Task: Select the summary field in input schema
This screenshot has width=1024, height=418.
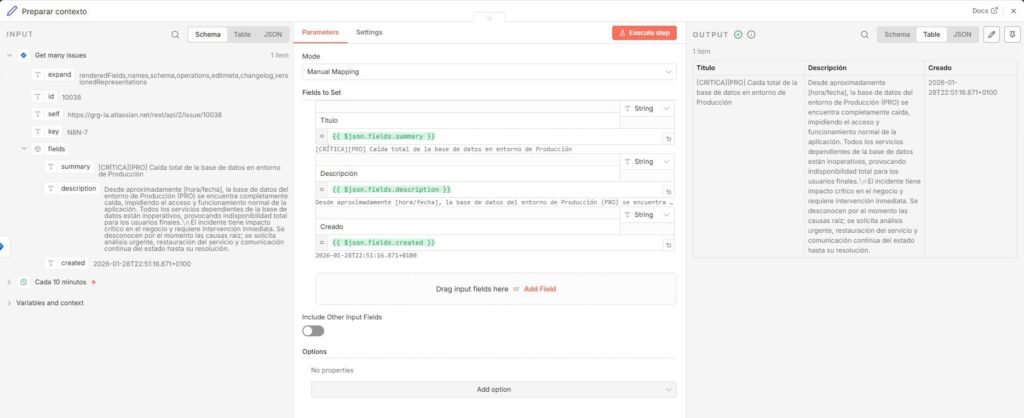Action: click(69, 167)
